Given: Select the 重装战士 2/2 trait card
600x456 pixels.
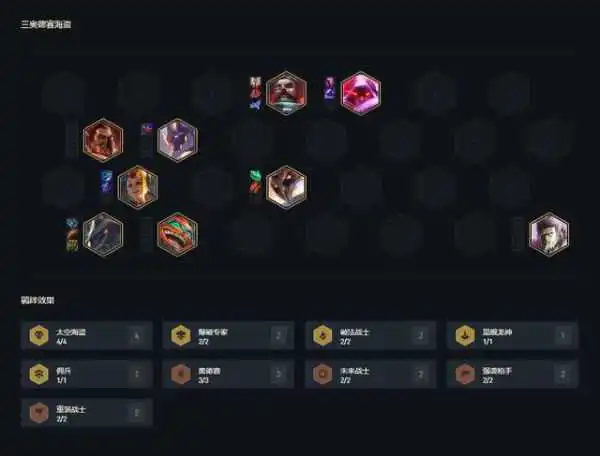Looking at the screenshot, I should pos(87,413).
